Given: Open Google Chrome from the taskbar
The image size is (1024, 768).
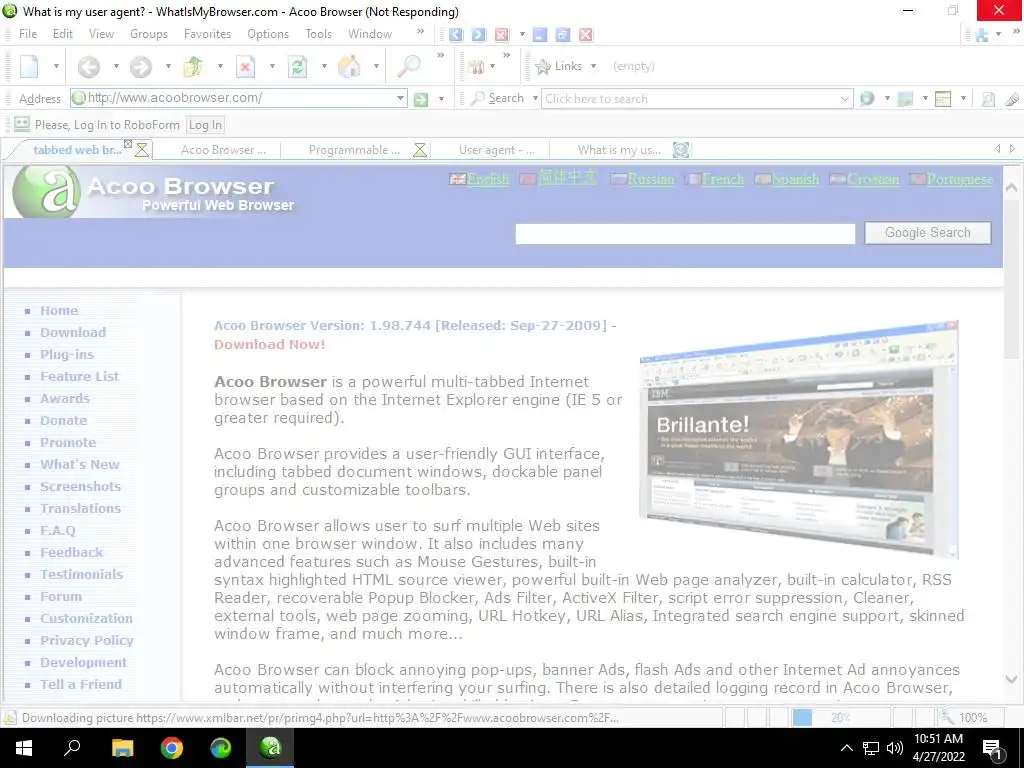Looking at the screenshot, I should coord(172,748).
